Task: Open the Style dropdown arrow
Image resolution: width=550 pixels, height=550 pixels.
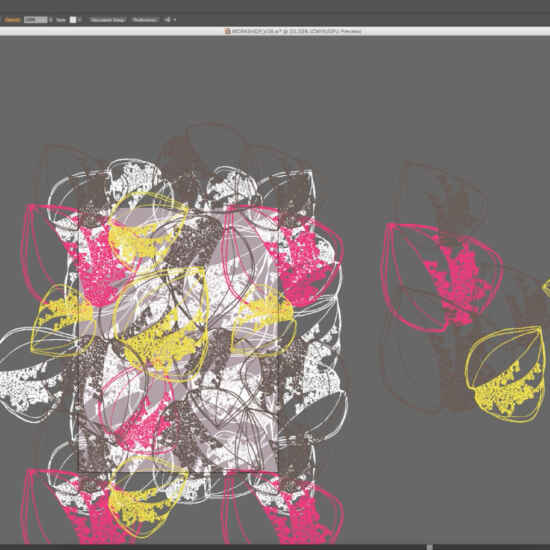Action: point(80,20)
